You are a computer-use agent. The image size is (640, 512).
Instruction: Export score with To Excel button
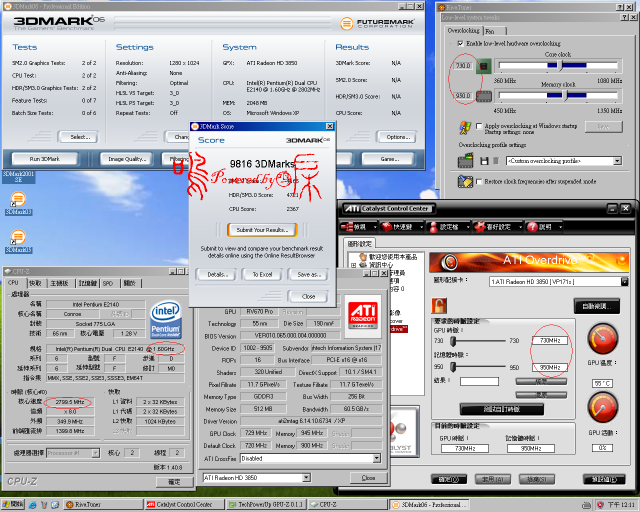tap(262, 274)
